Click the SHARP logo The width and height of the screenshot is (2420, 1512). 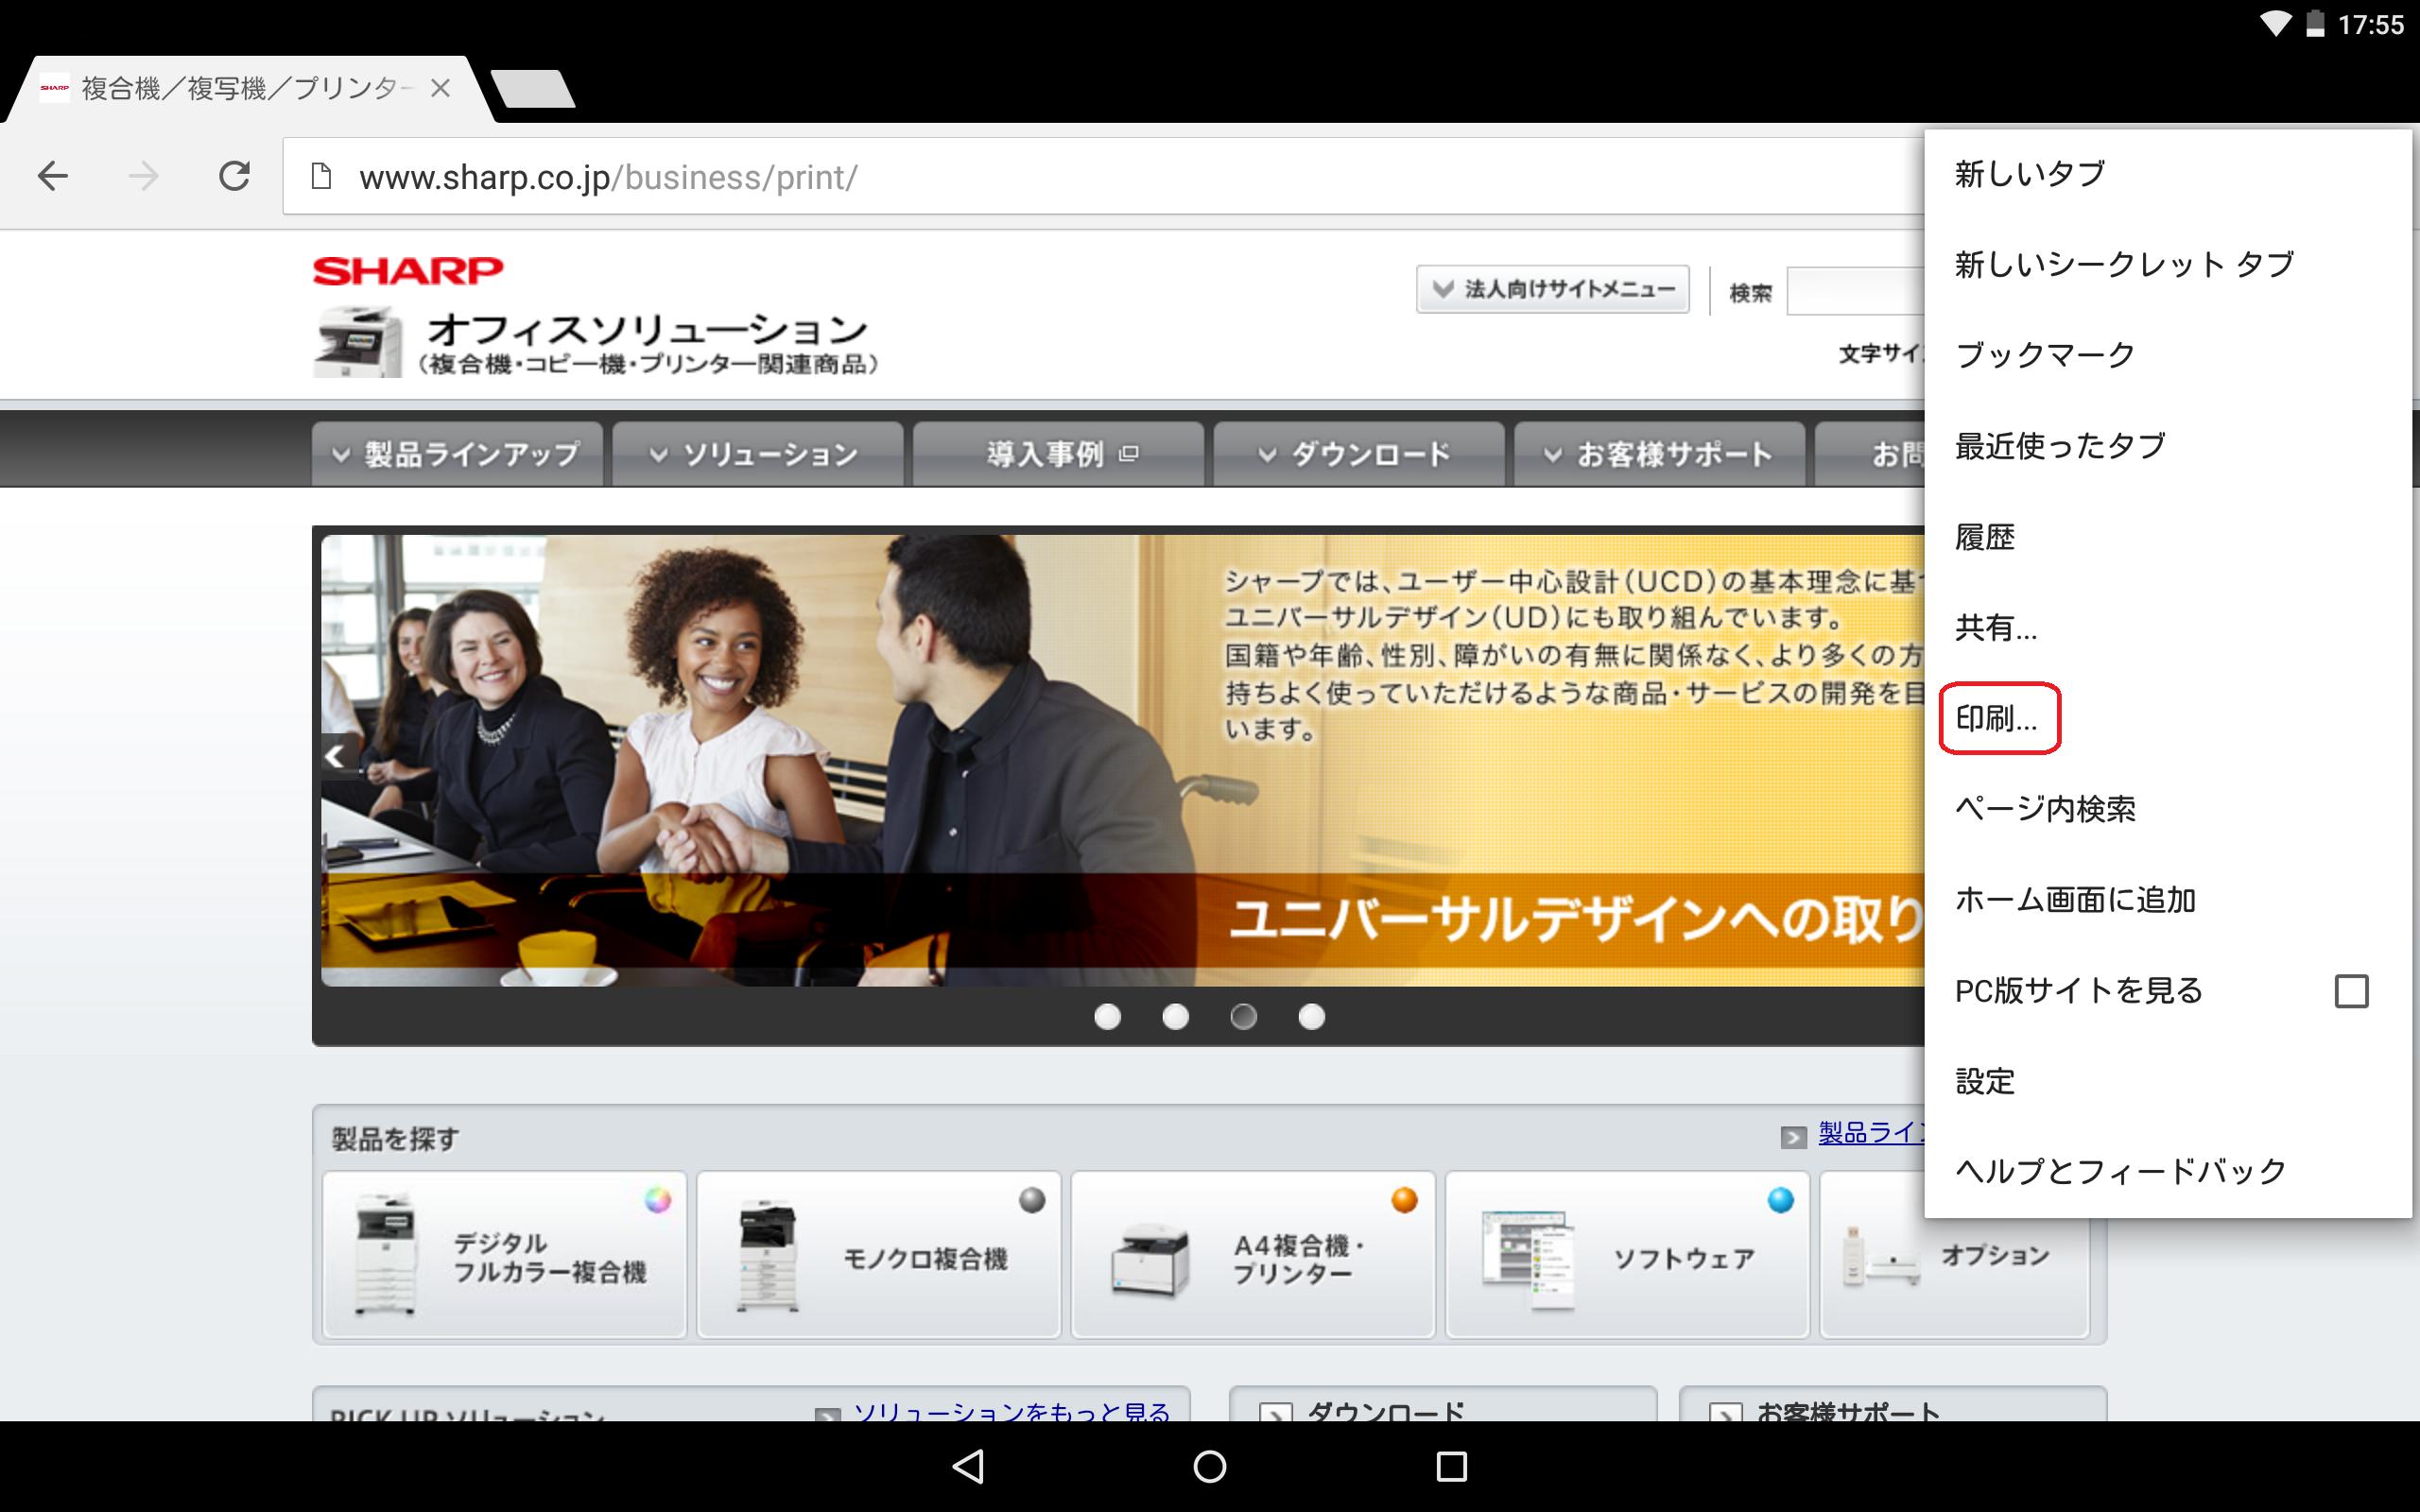point(408,271)
